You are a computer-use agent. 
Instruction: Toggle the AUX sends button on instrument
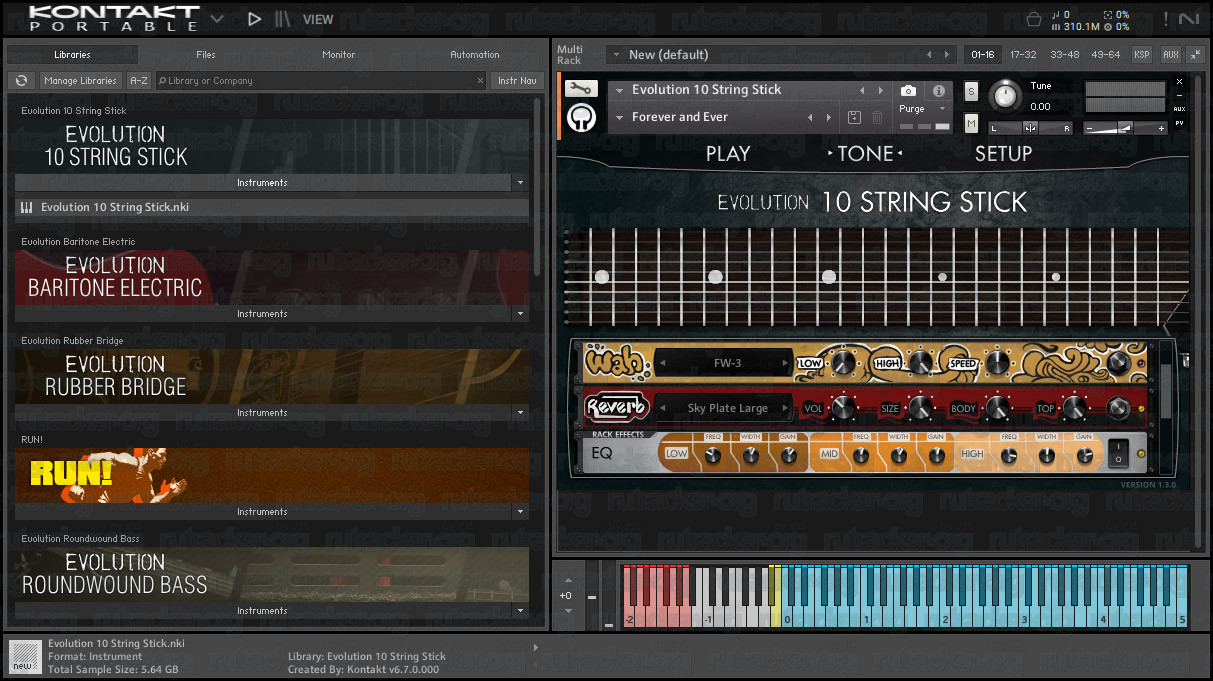[1180, 109]
